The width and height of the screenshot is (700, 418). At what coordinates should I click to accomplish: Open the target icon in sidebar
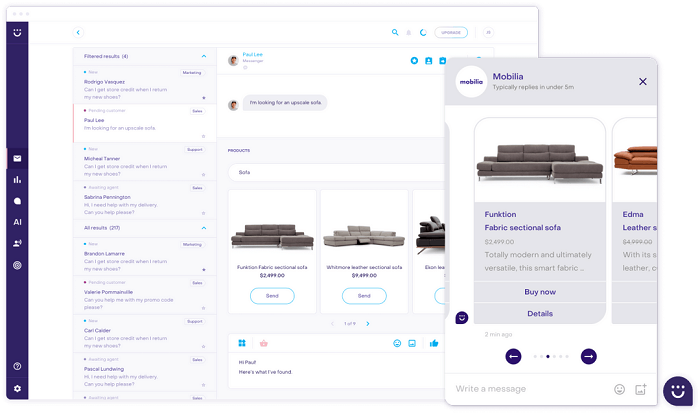[x=17, y=265]
